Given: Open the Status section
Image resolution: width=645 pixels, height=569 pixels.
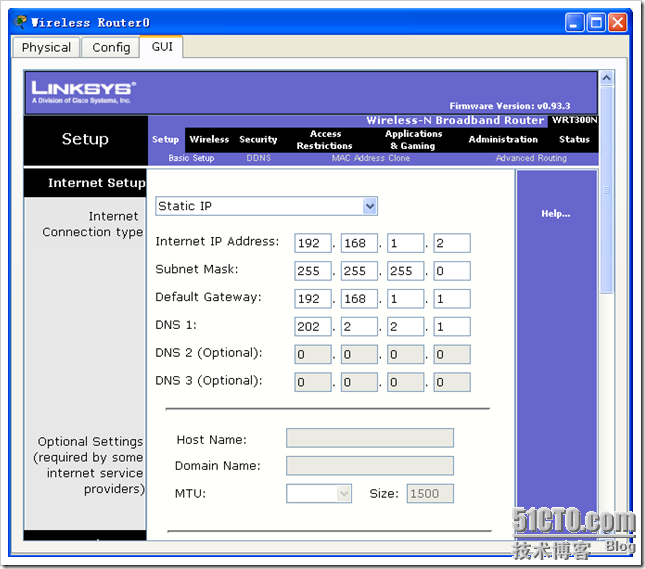Looking at the screenshot, I should (574, 139).
